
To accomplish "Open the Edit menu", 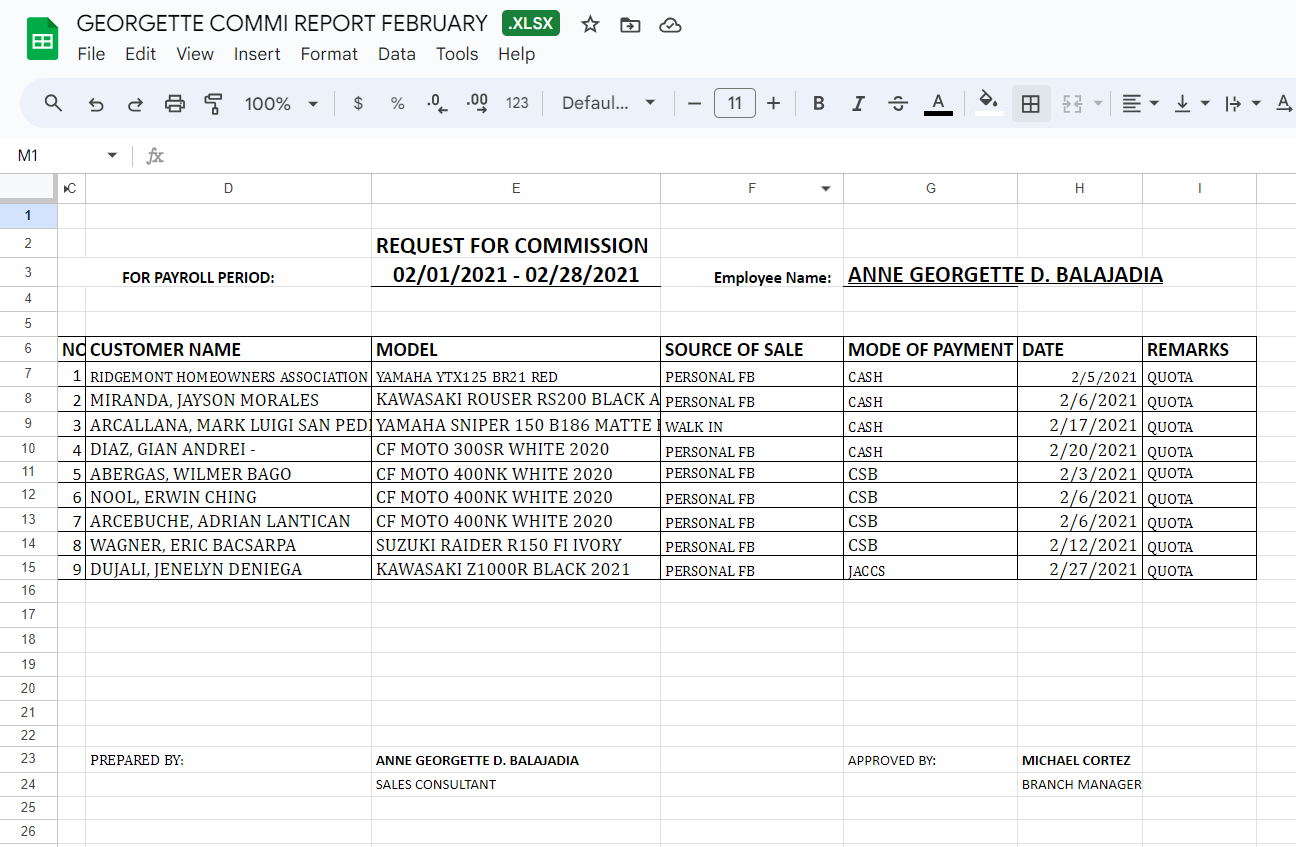I will (x=140, y=54).
